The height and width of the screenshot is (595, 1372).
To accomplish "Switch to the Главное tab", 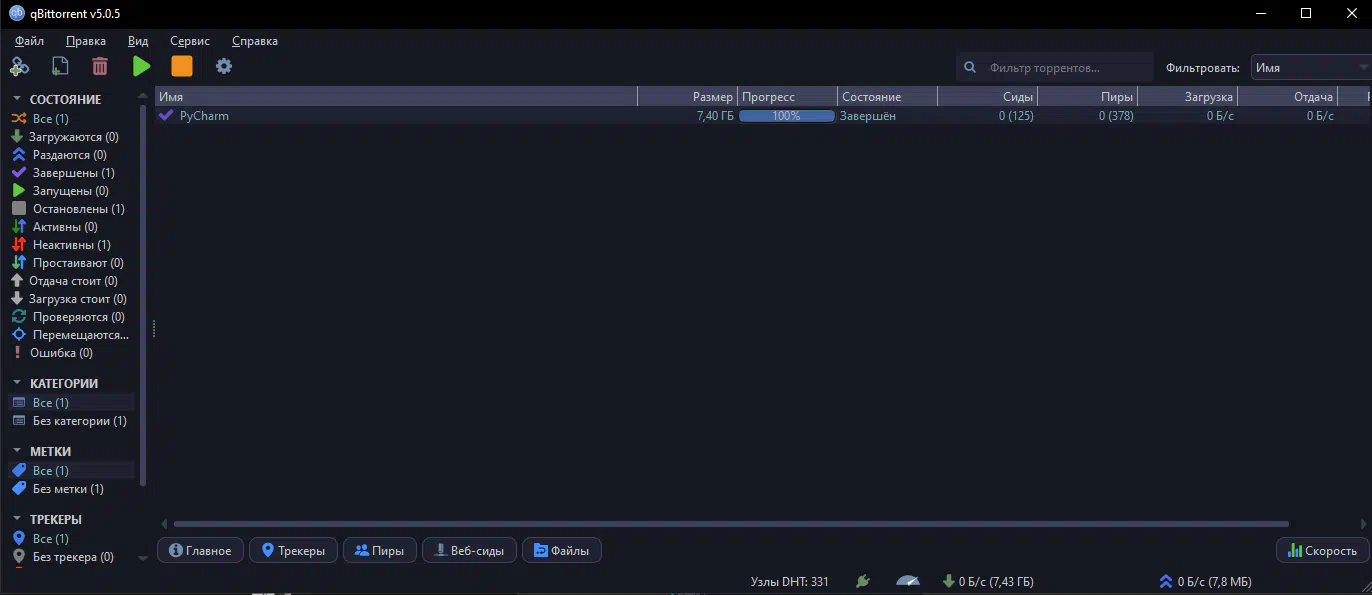I will (x=200, y=550).
